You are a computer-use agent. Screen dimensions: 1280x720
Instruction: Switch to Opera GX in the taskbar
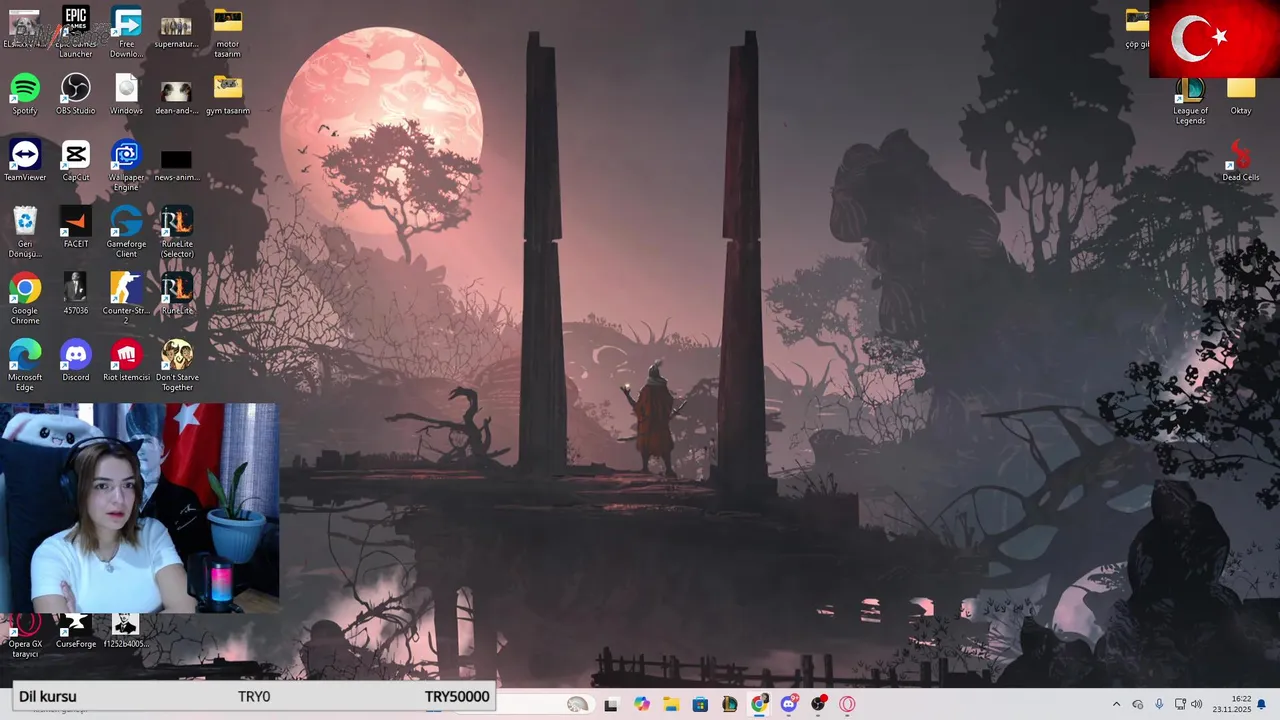pyautogui.click(x=848, y=704)
